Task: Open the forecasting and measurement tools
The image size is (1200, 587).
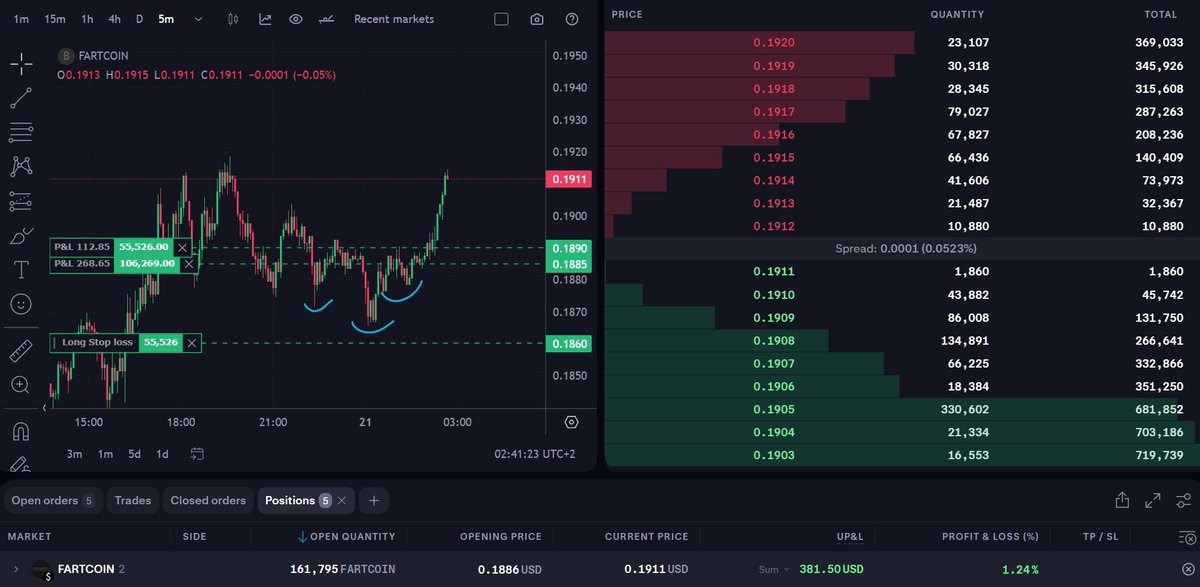Action: tap(21, 201)
